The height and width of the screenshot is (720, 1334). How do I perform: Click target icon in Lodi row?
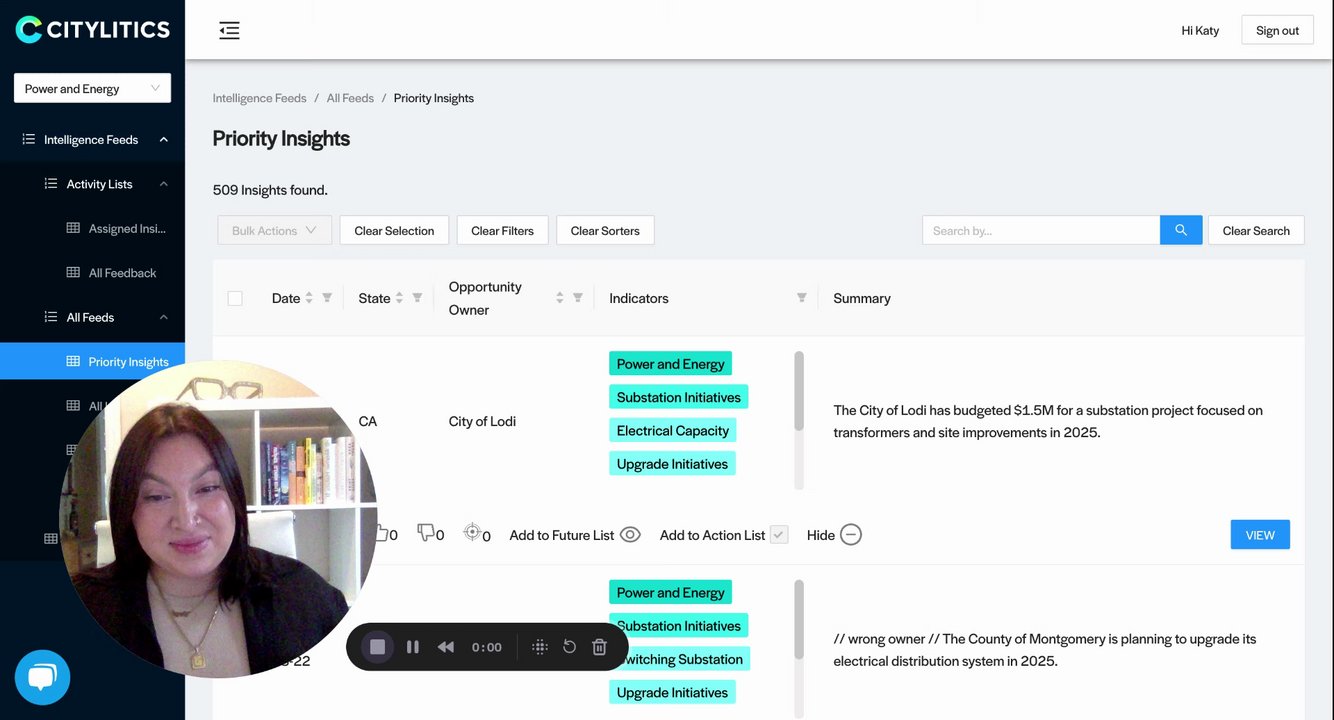[x=472, y=533]
